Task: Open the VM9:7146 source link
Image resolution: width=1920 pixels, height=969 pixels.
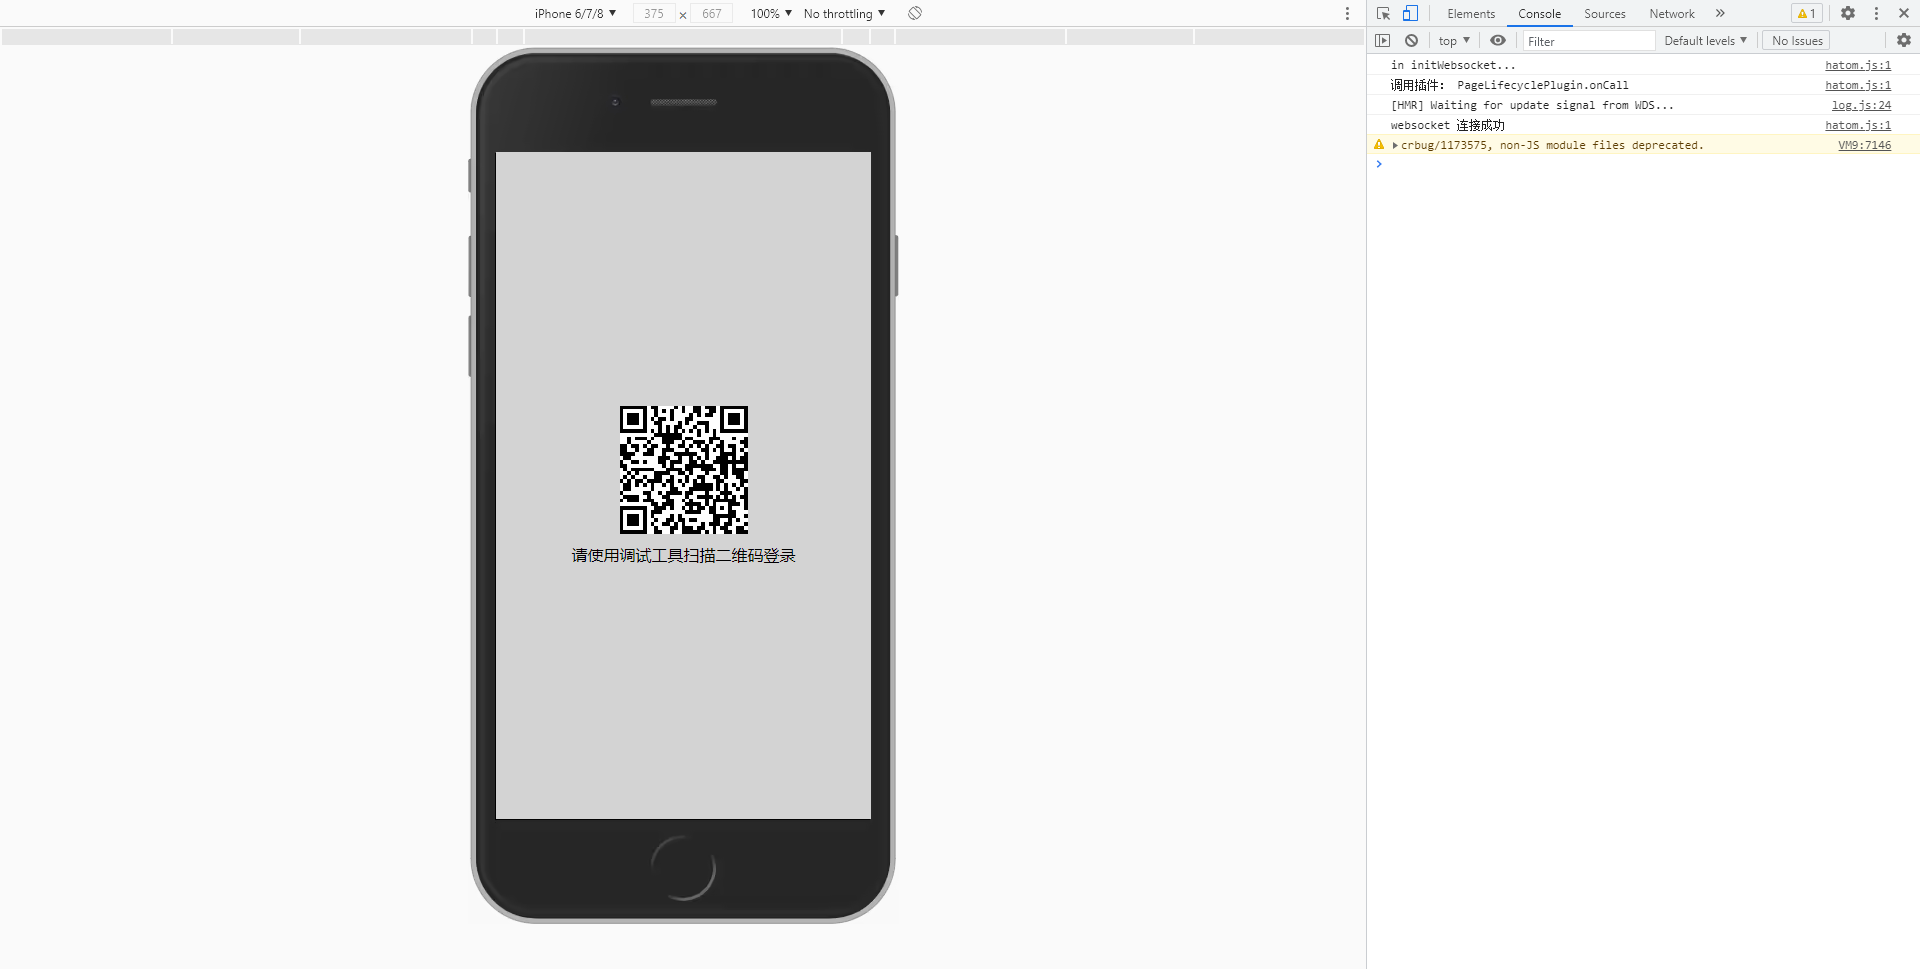Action: click(1864, 145)
